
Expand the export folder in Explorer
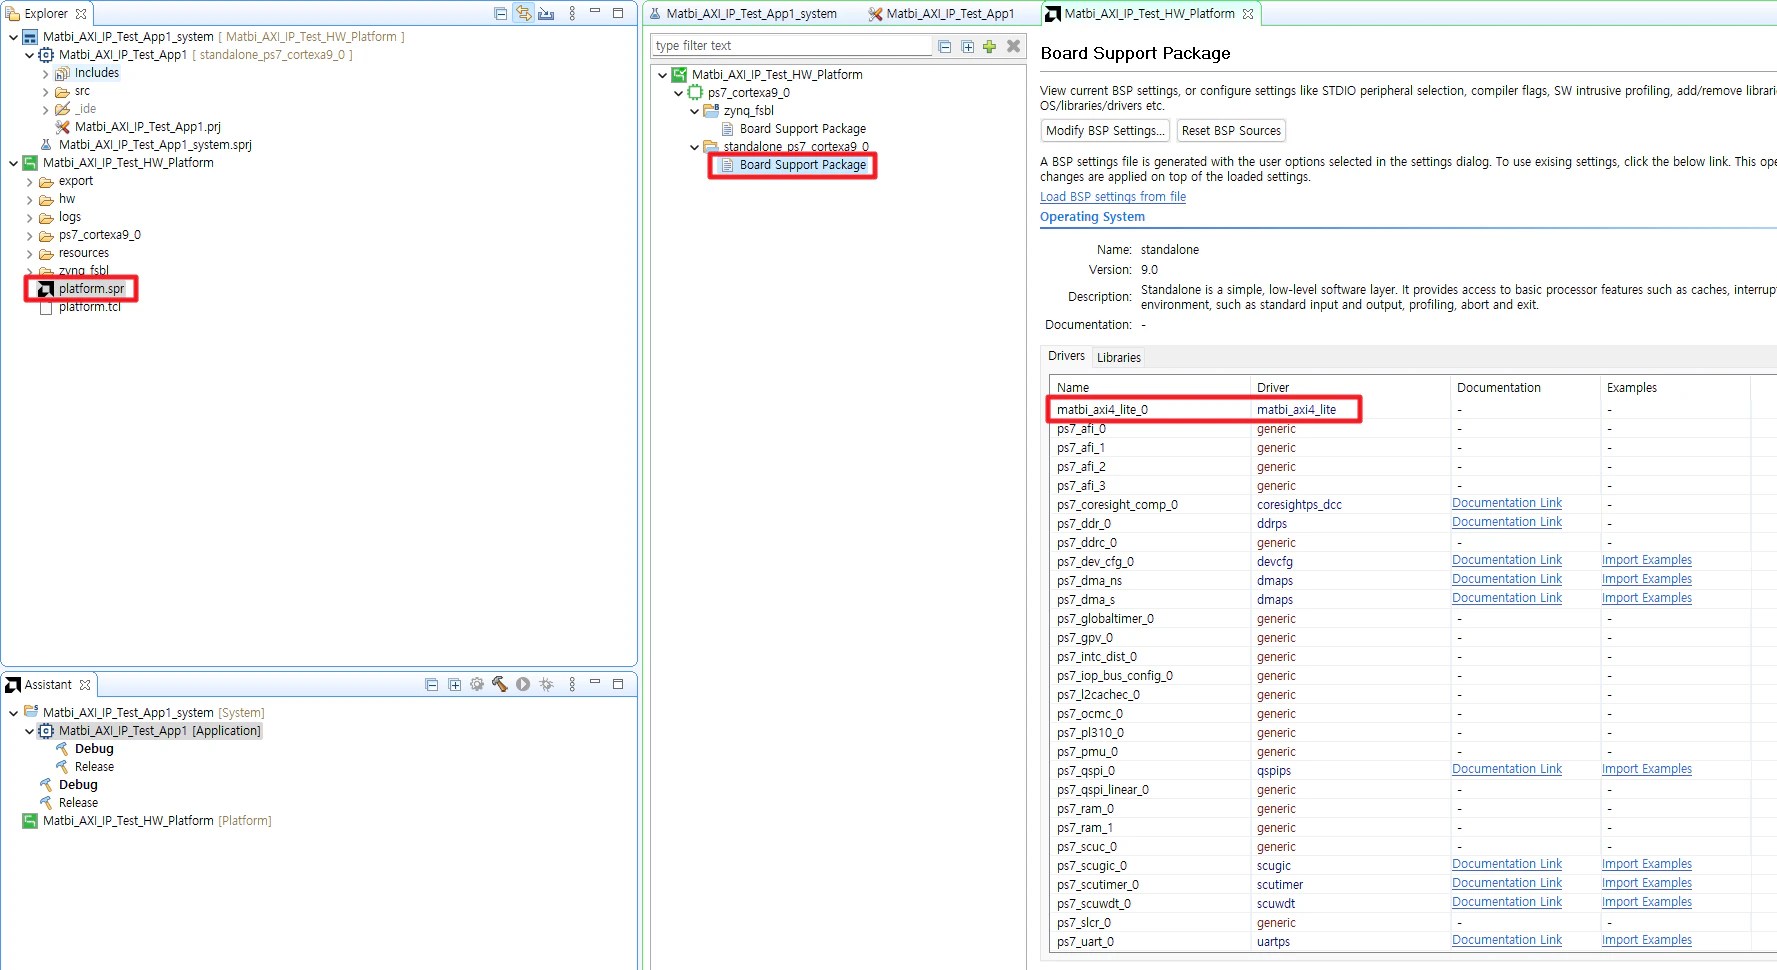[29, 181]
